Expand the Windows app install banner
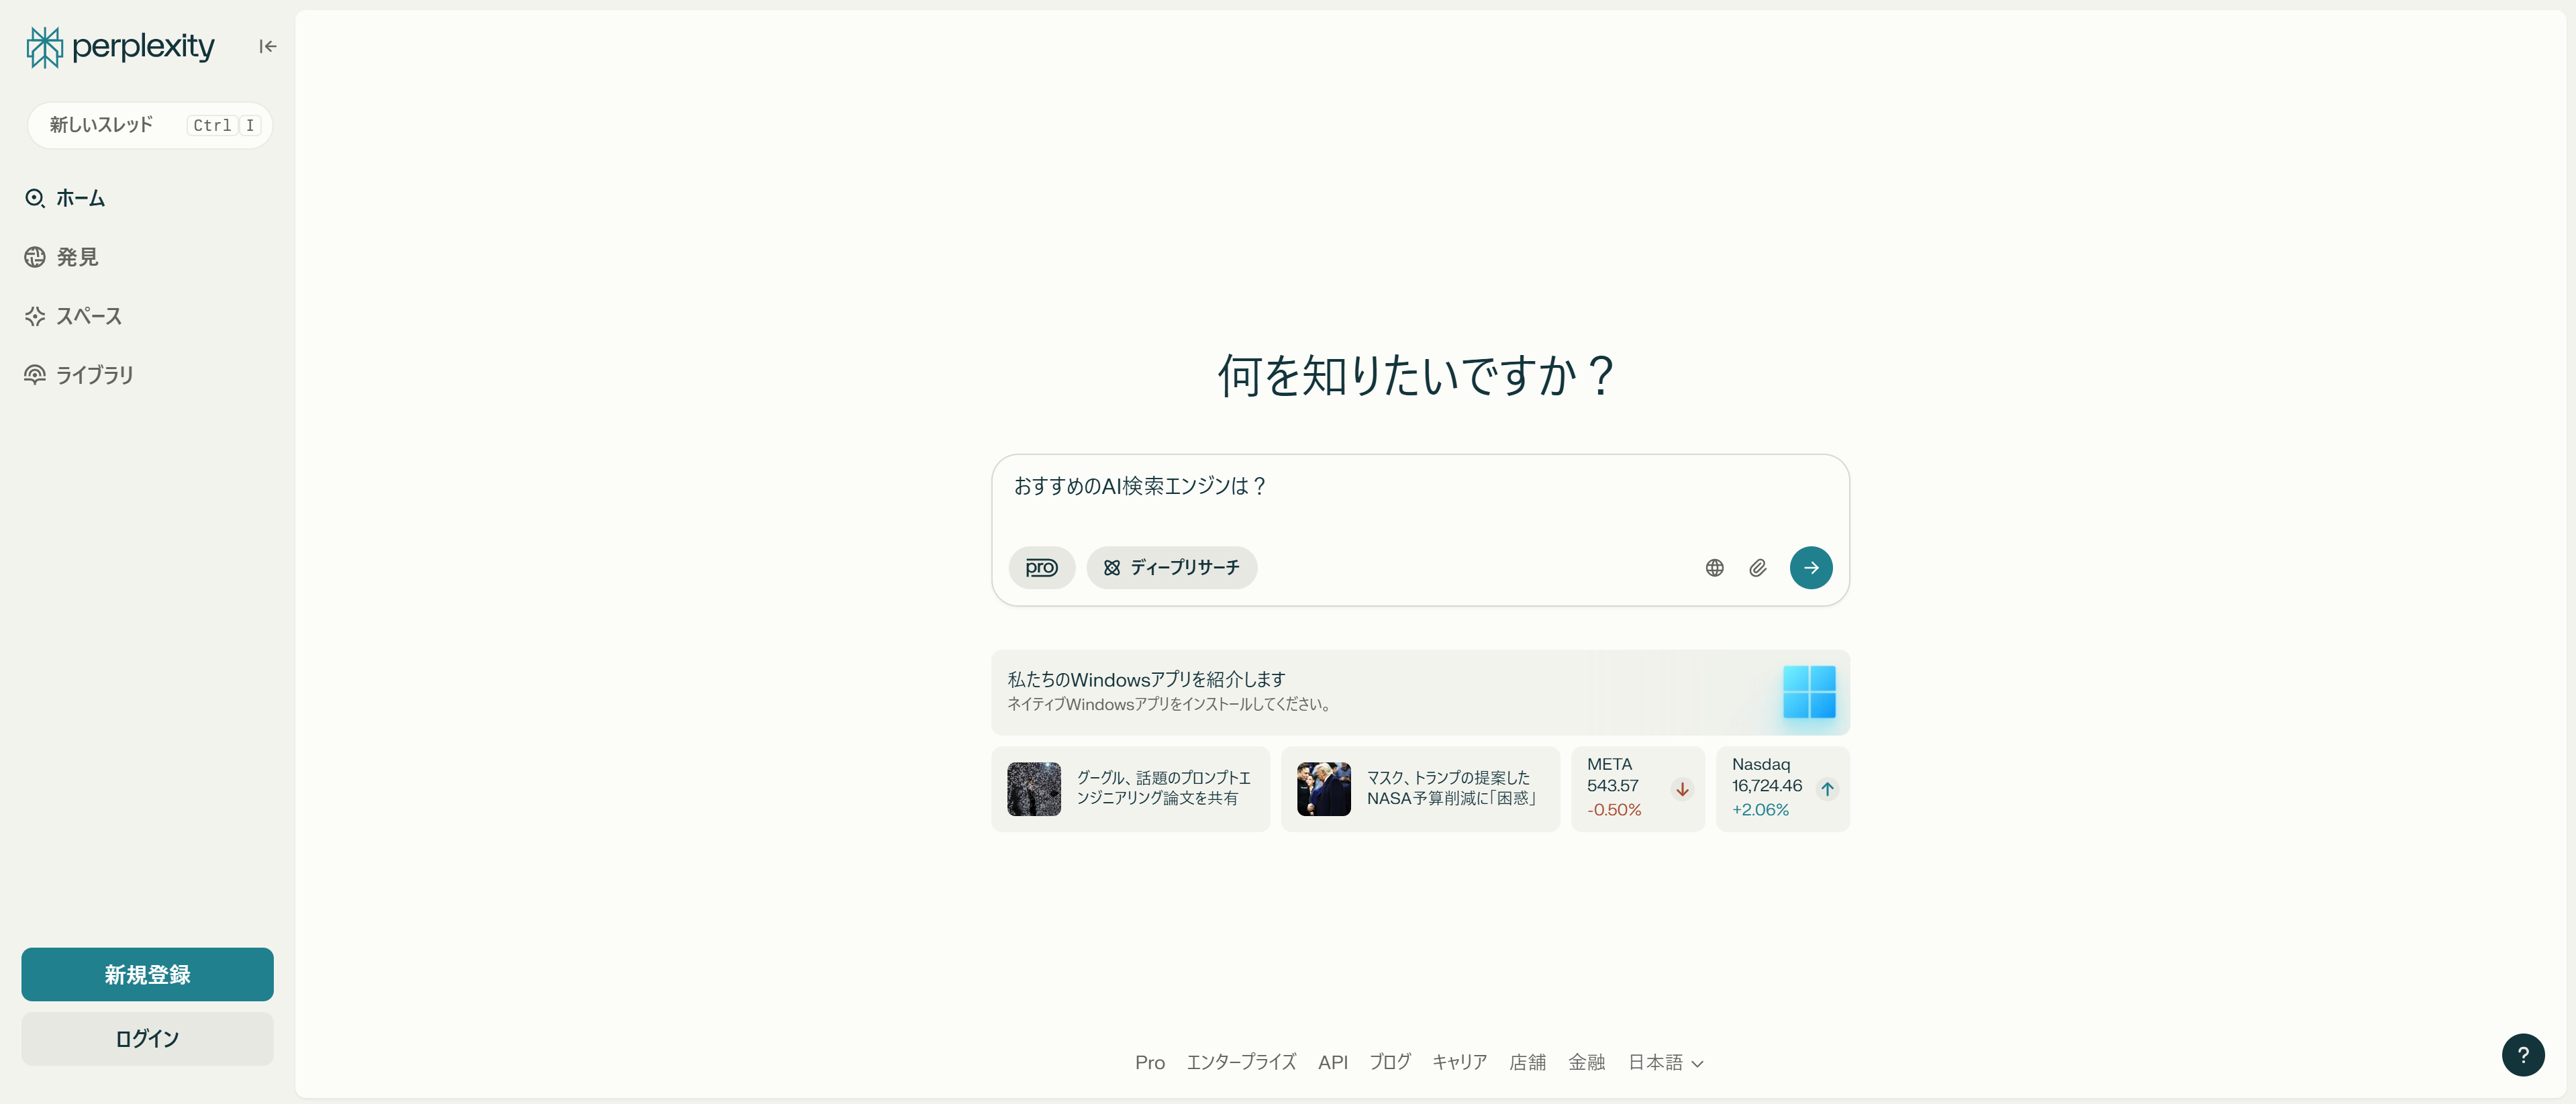Viewport: 2576px width, 1104px height. [1420, 692]
